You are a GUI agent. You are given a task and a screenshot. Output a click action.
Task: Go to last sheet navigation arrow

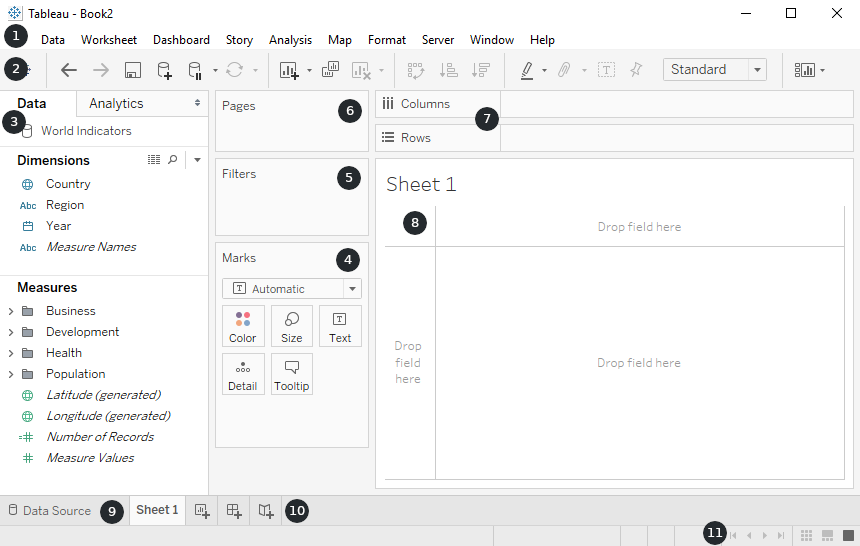tap(781, 536)
